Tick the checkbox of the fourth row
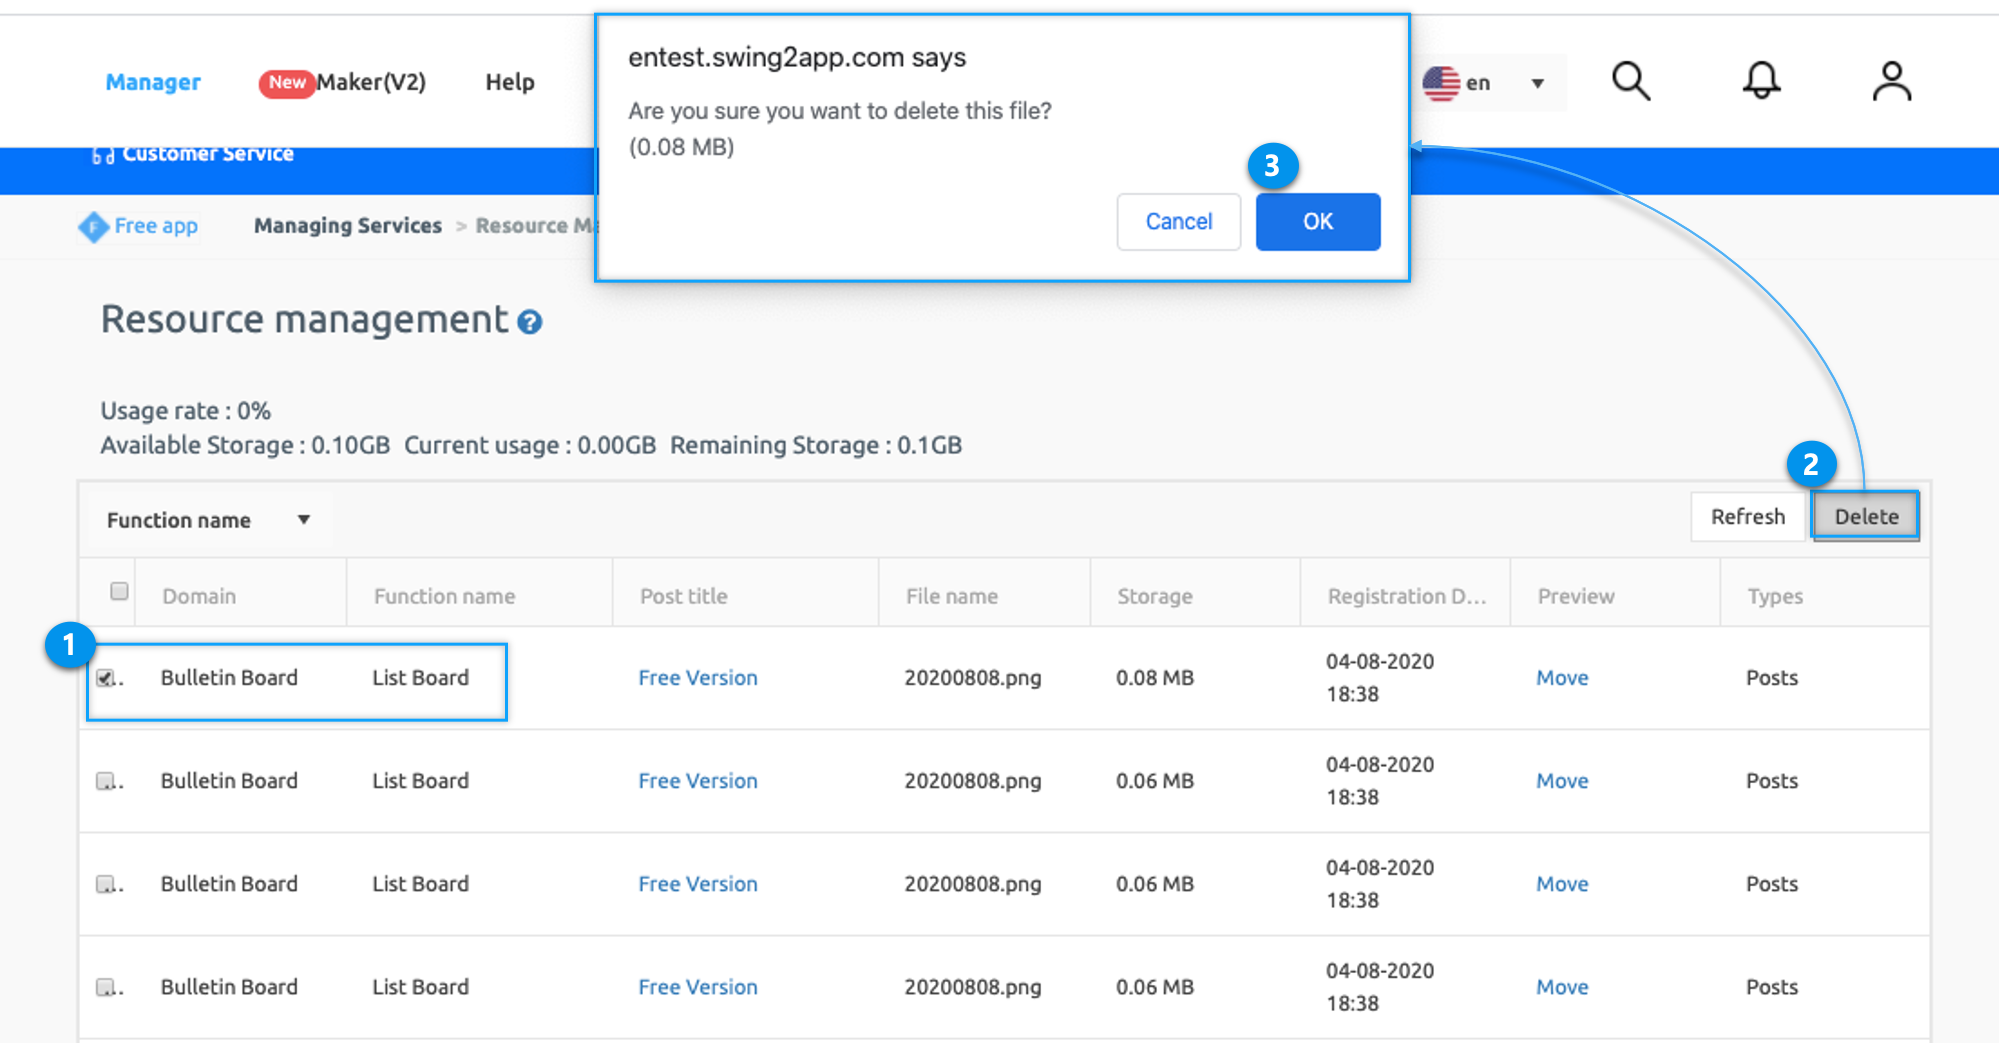 point(105,987)
